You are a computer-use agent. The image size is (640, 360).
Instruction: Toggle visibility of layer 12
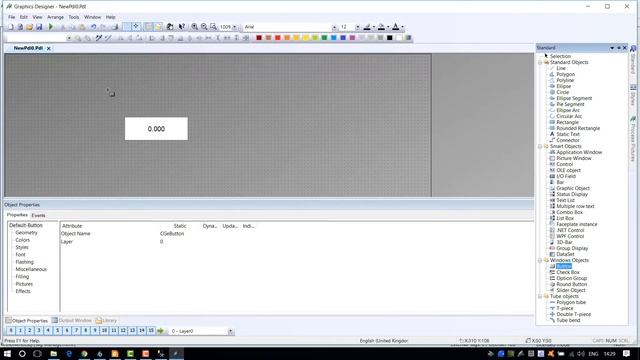[x=123, y=331]
